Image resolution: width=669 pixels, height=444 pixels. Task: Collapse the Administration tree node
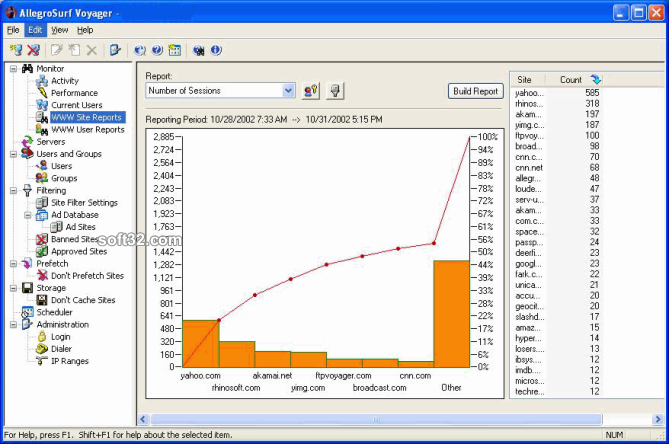pyautogui.click(x=14, y=325)
